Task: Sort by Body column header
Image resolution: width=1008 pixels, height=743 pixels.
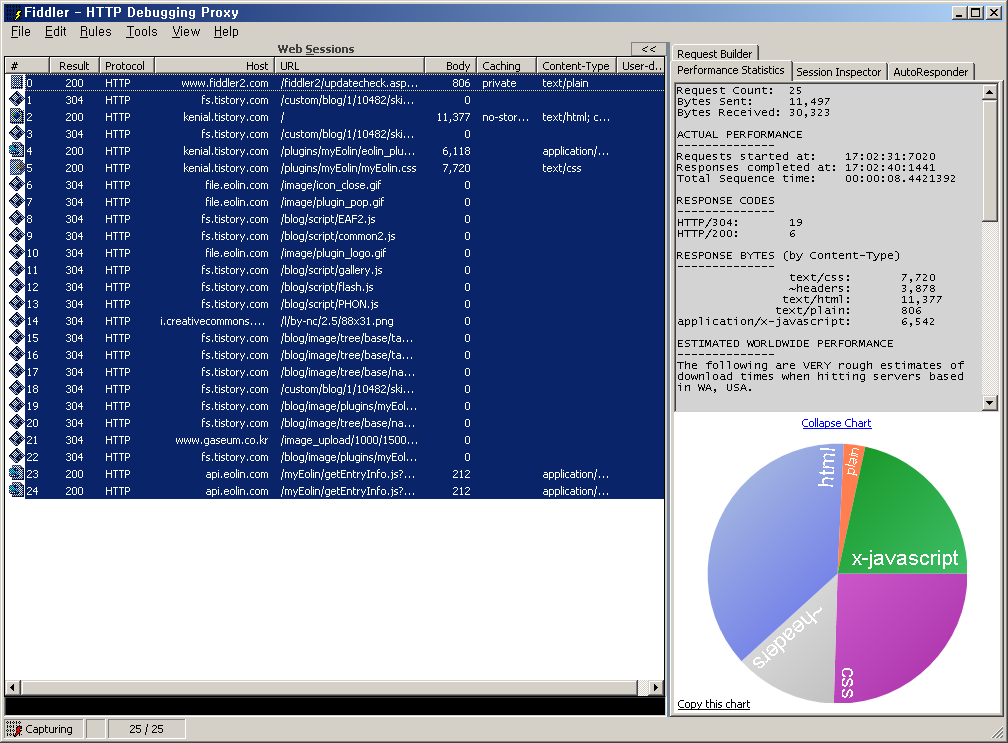Action: pyautogui.click(x=451, y=66)
